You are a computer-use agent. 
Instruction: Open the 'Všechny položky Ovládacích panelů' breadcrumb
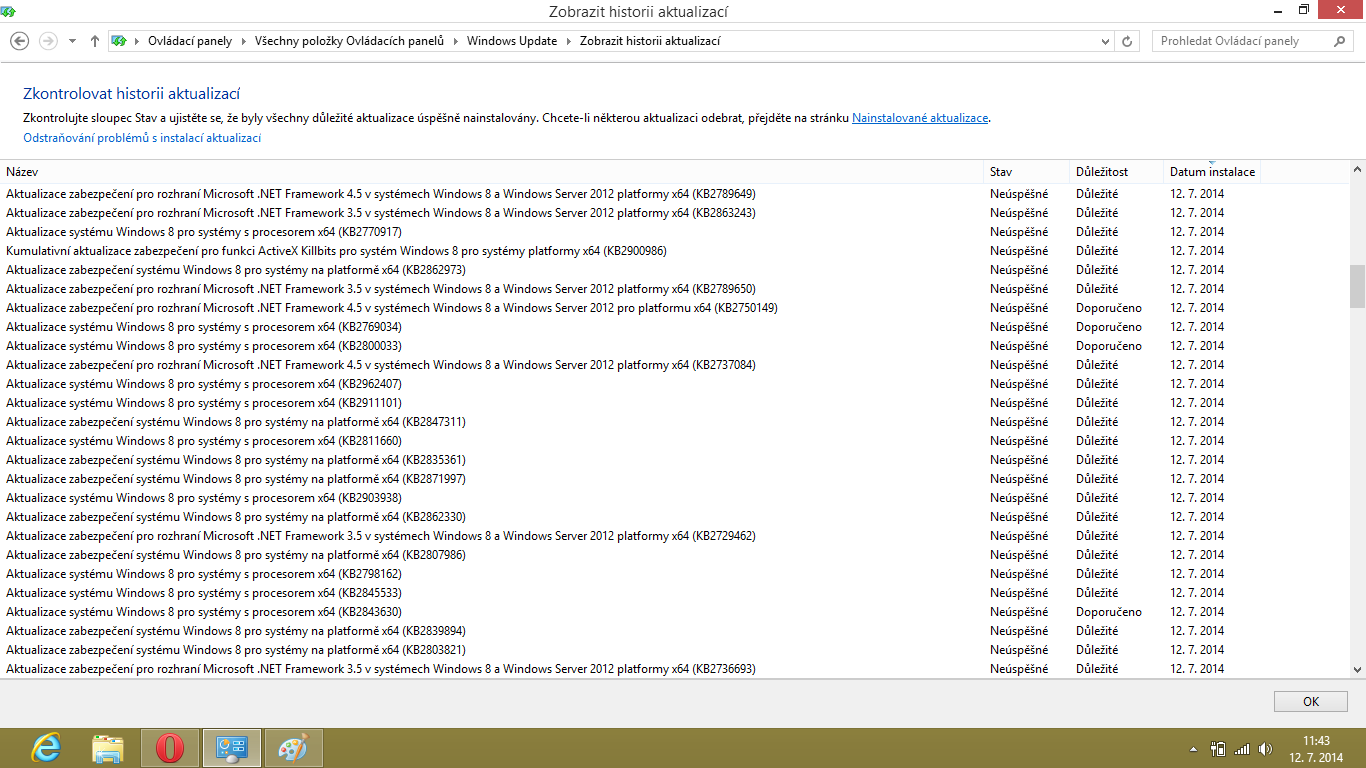click(x=349, y=41)
